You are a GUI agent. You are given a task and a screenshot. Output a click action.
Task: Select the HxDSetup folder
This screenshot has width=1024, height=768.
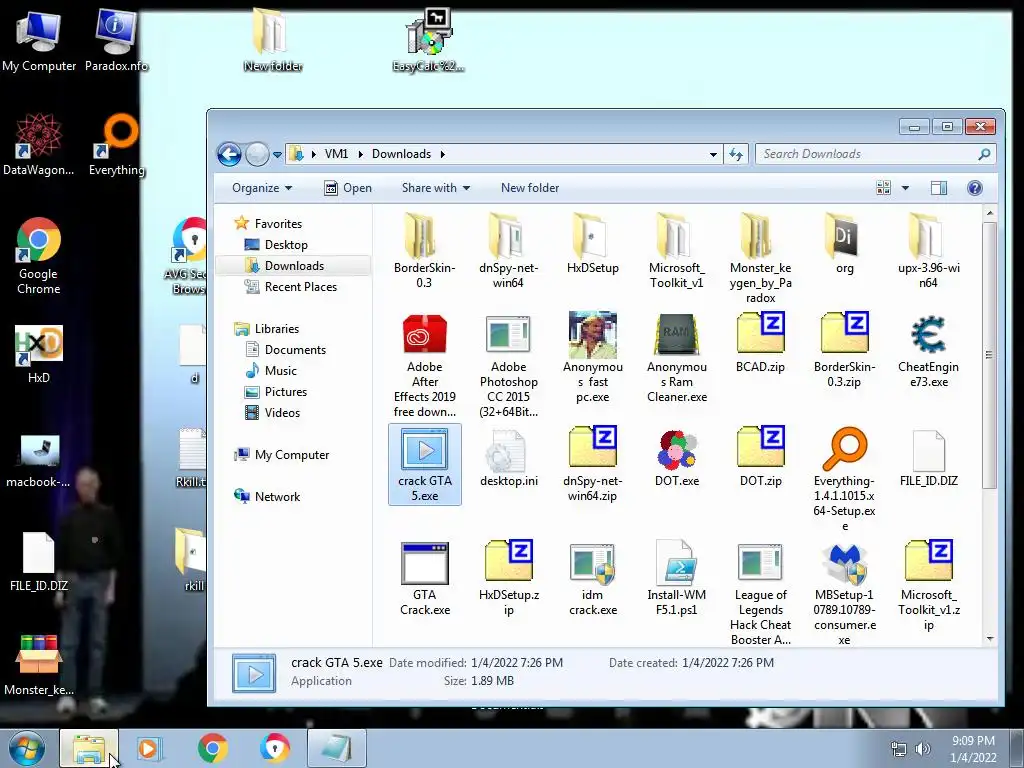(592, 244)
